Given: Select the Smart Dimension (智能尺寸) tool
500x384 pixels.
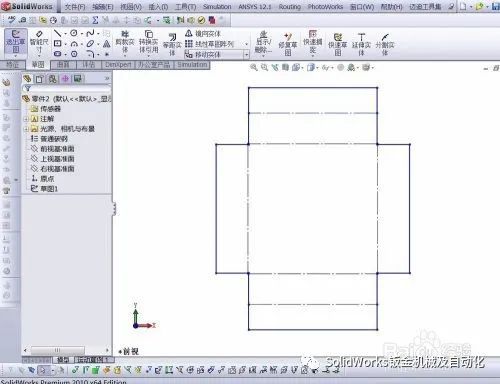Looking at the screenshot, I should (x=39, y=41).
